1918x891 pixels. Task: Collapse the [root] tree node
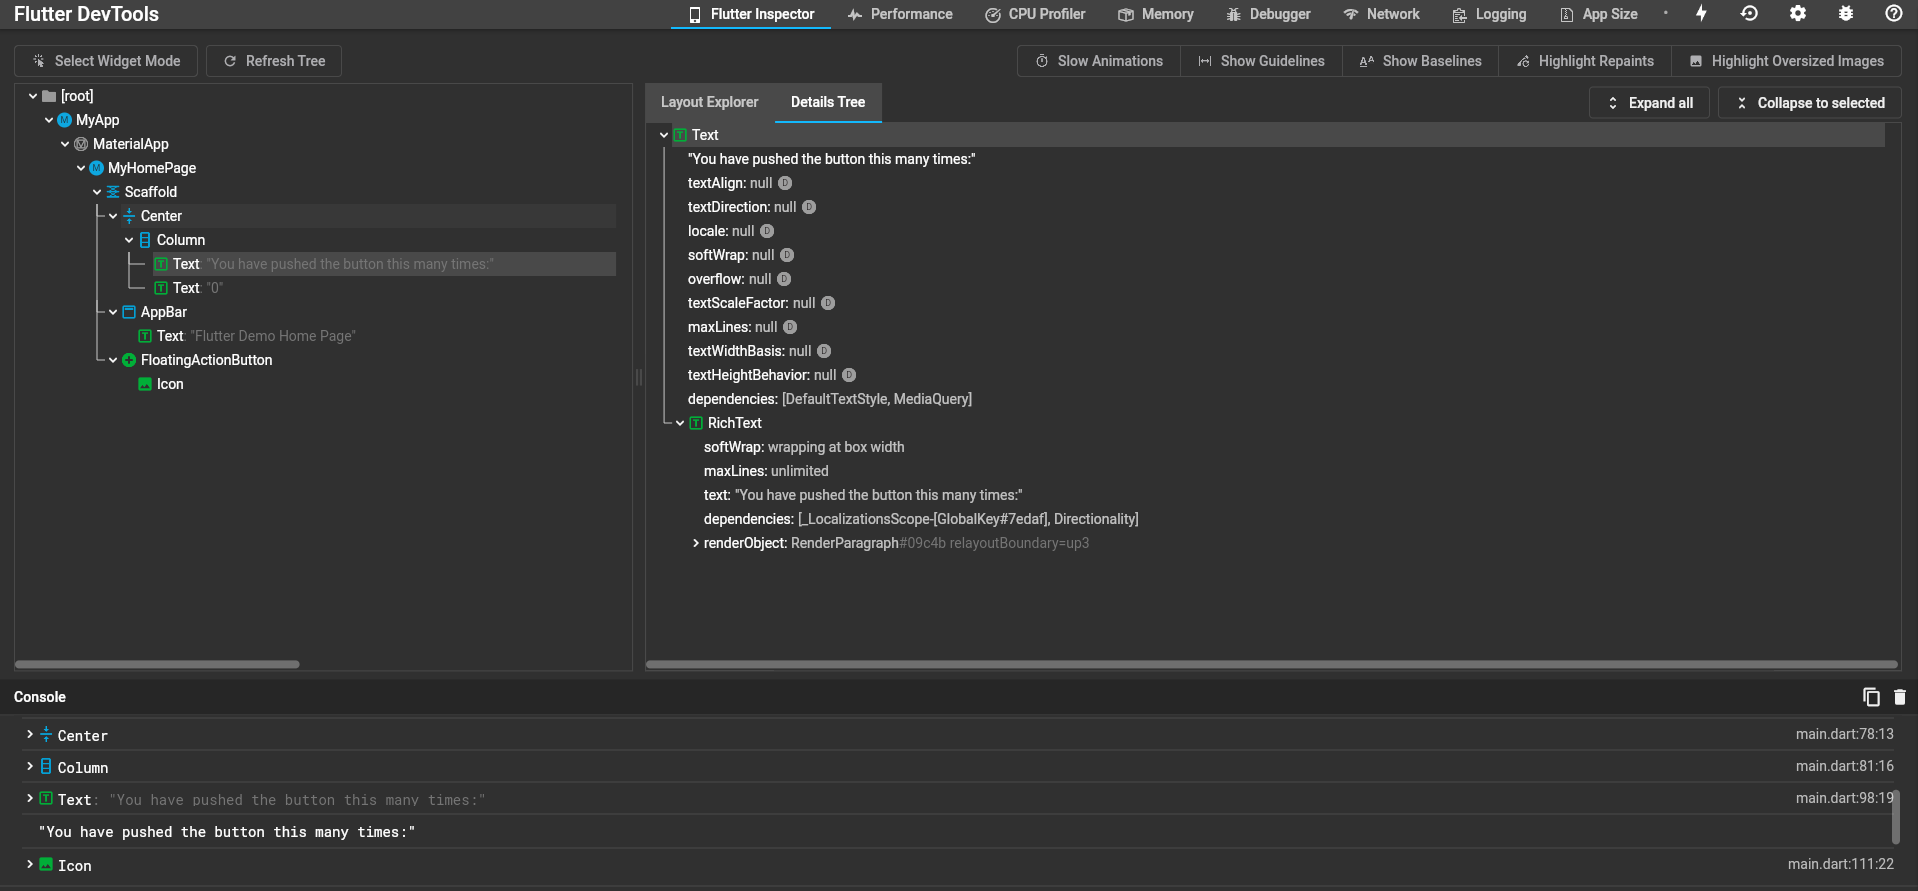coord(33,96)
